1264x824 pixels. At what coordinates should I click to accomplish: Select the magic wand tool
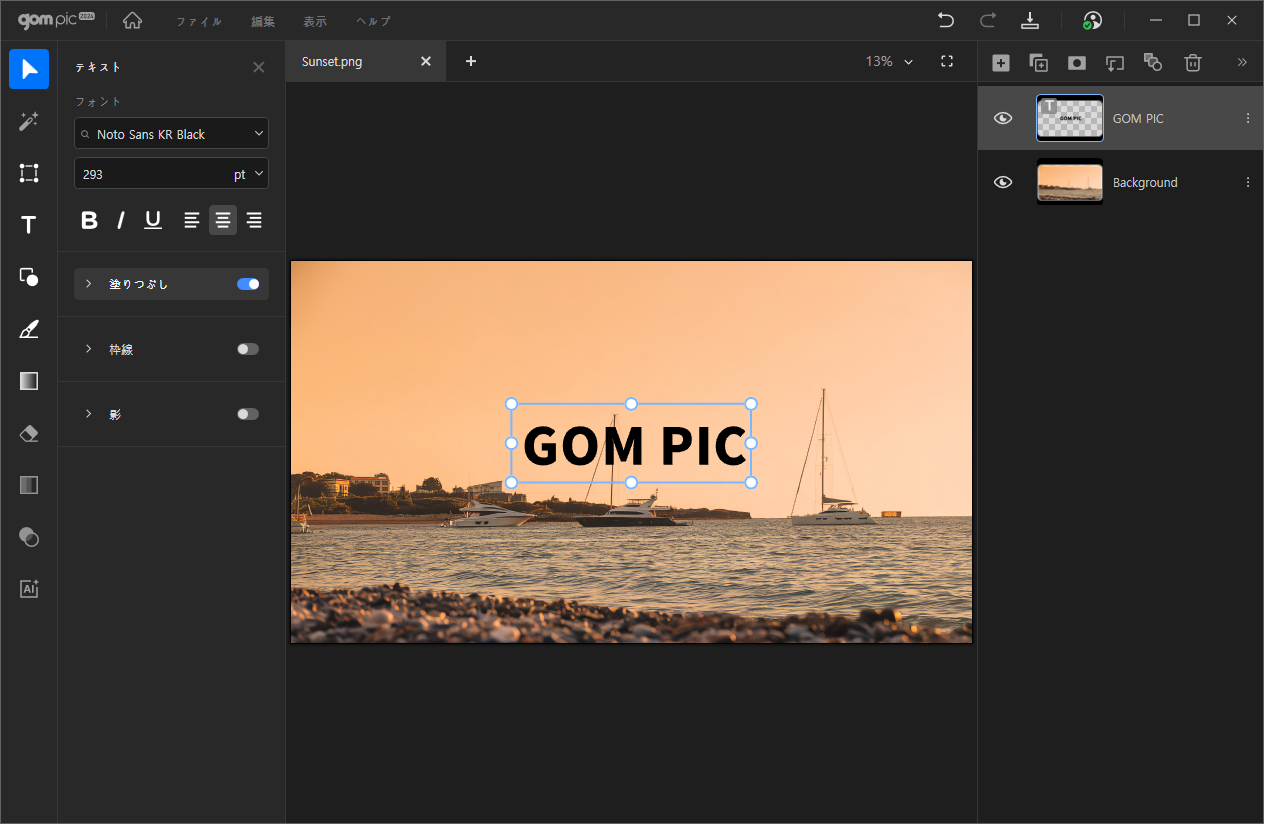tap(29, 121)
